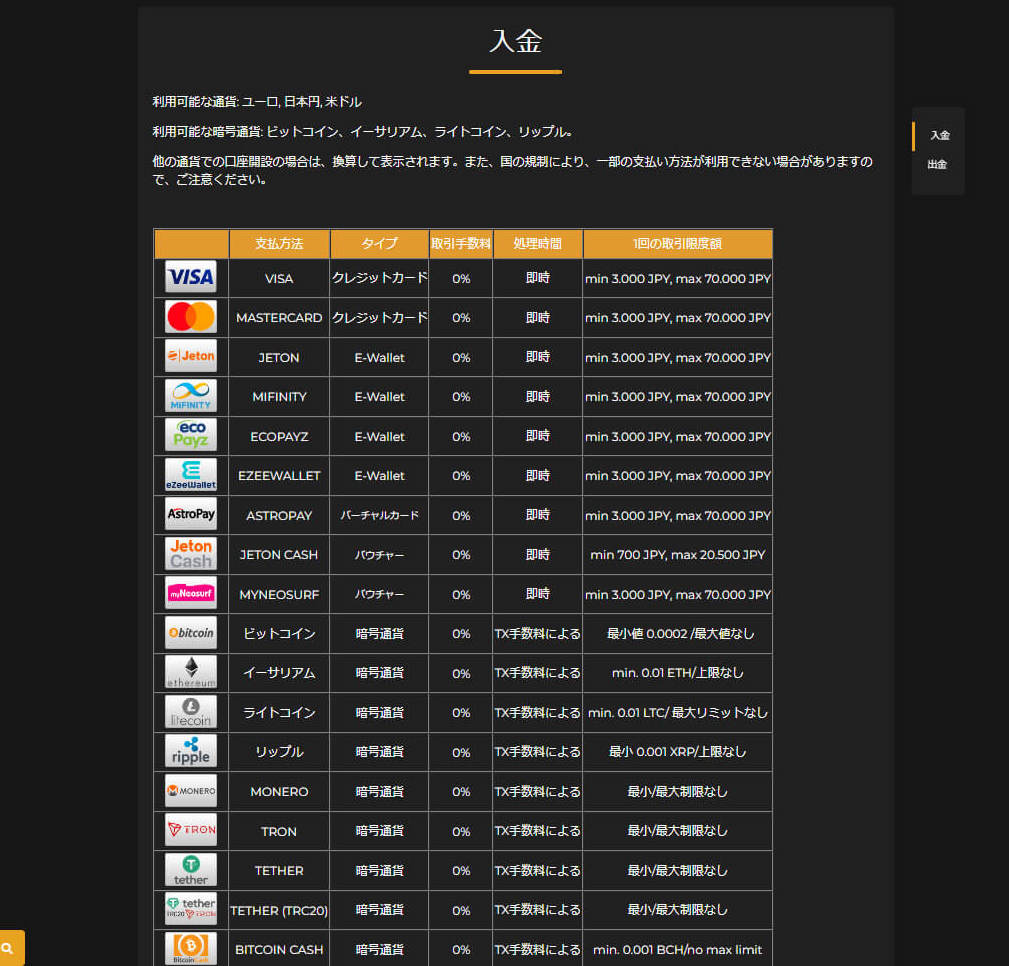Click the 1回の取引限度額 column header
This screenshot has height=966, width=1009.
[677, 243]
